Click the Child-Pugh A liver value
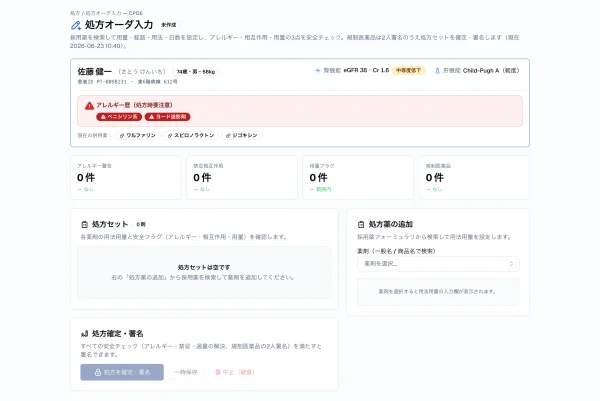The height and width of the screenshot is (401, 600). pos(491,70)
